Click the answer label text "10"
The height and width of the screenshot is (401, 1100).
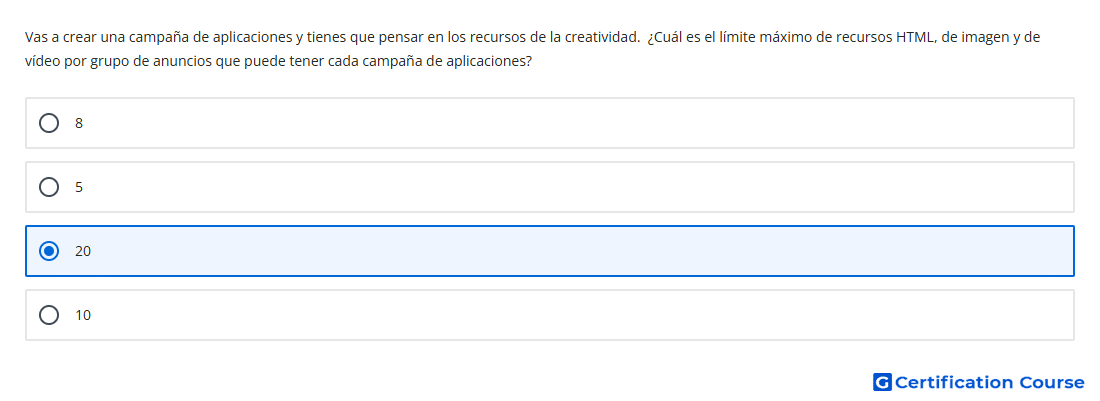pyautogui.click(x=83, y=315)
